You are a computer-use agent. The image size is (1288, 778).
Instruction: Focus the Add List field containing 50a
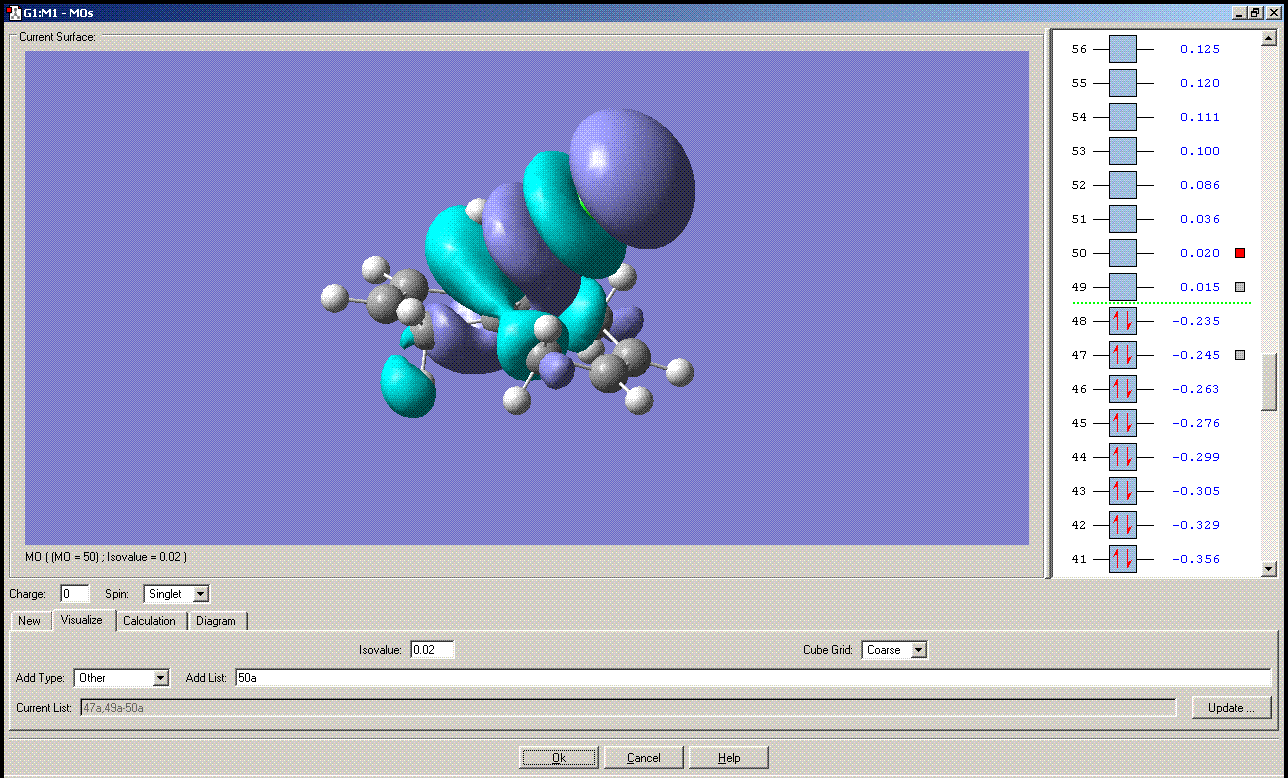point(752,678)
